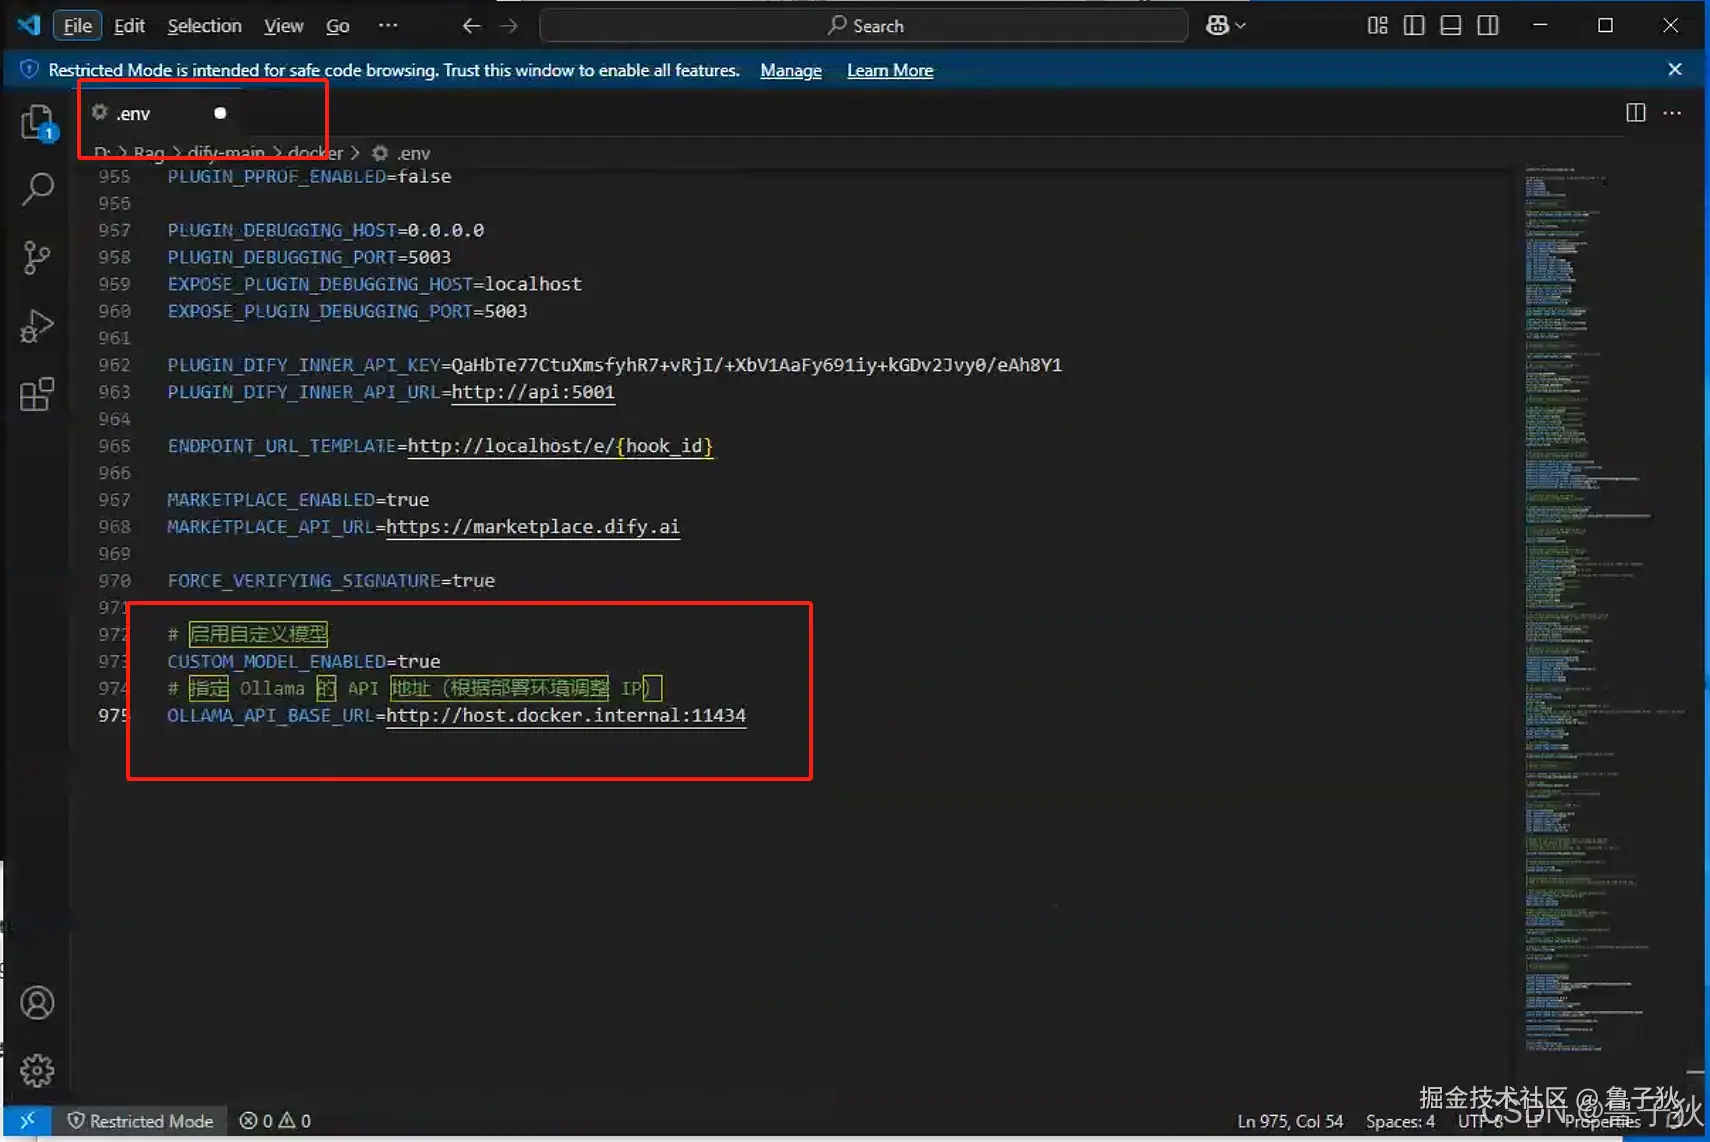Toggle the primary side bar
The width and height of the screenshot is (1710, 1142).
click(1414, 26)
